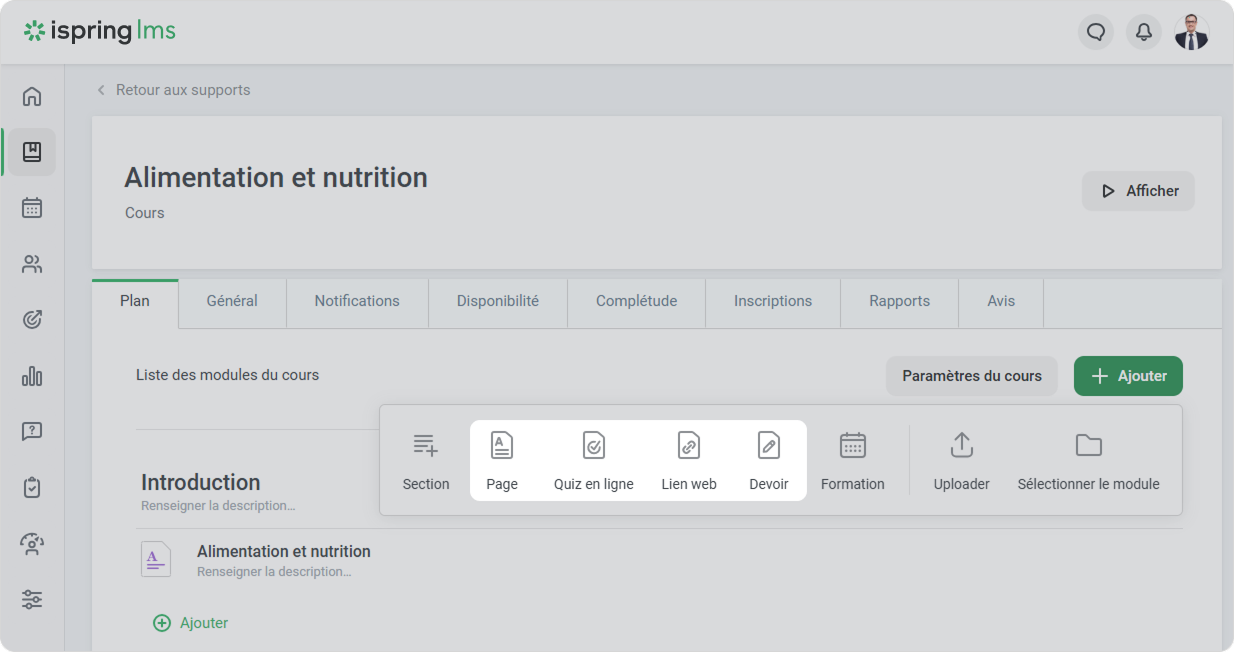
Task: Switch to the Général tab
Action: 232,301
